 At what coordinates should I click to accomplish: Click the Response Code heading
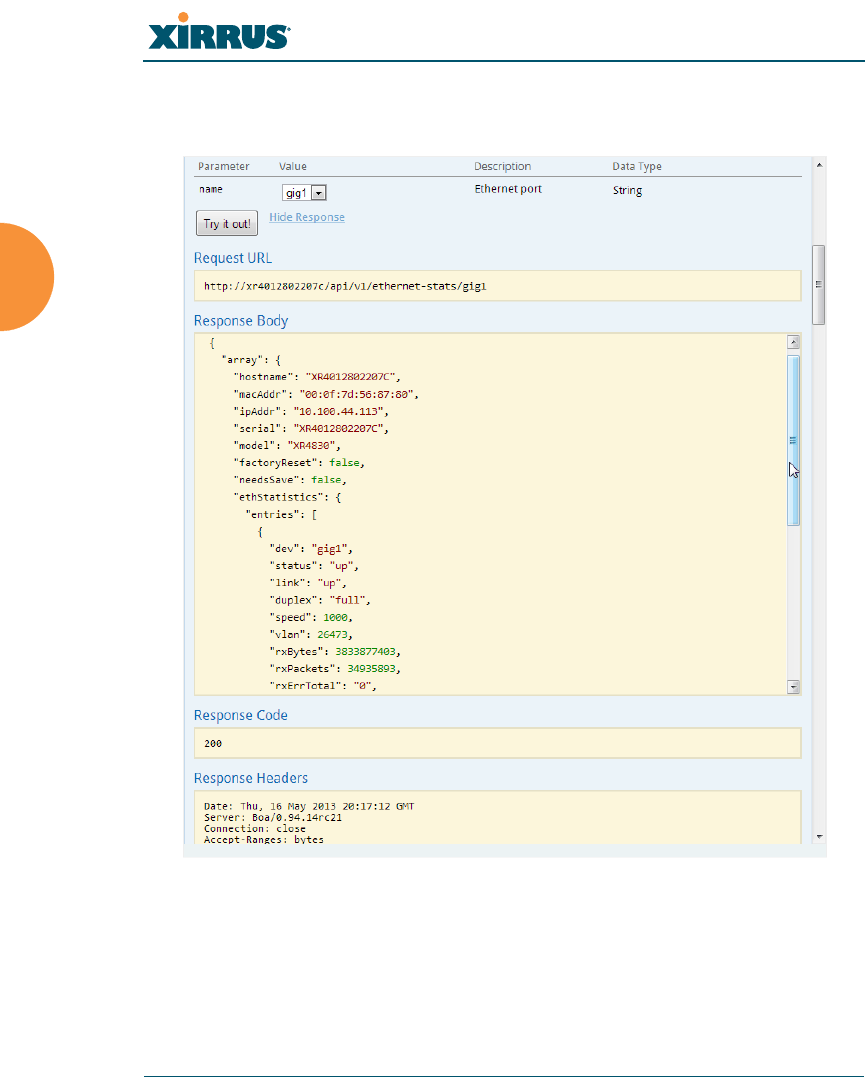coord(240,715)
